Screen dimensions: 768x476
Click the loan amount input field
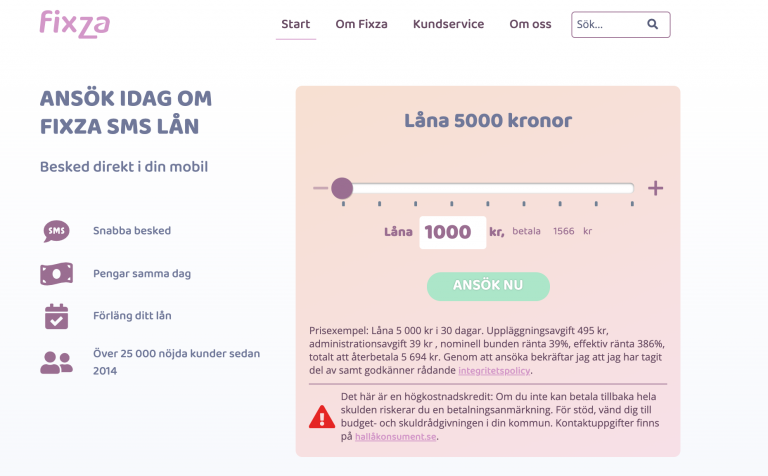coord(452,232)
